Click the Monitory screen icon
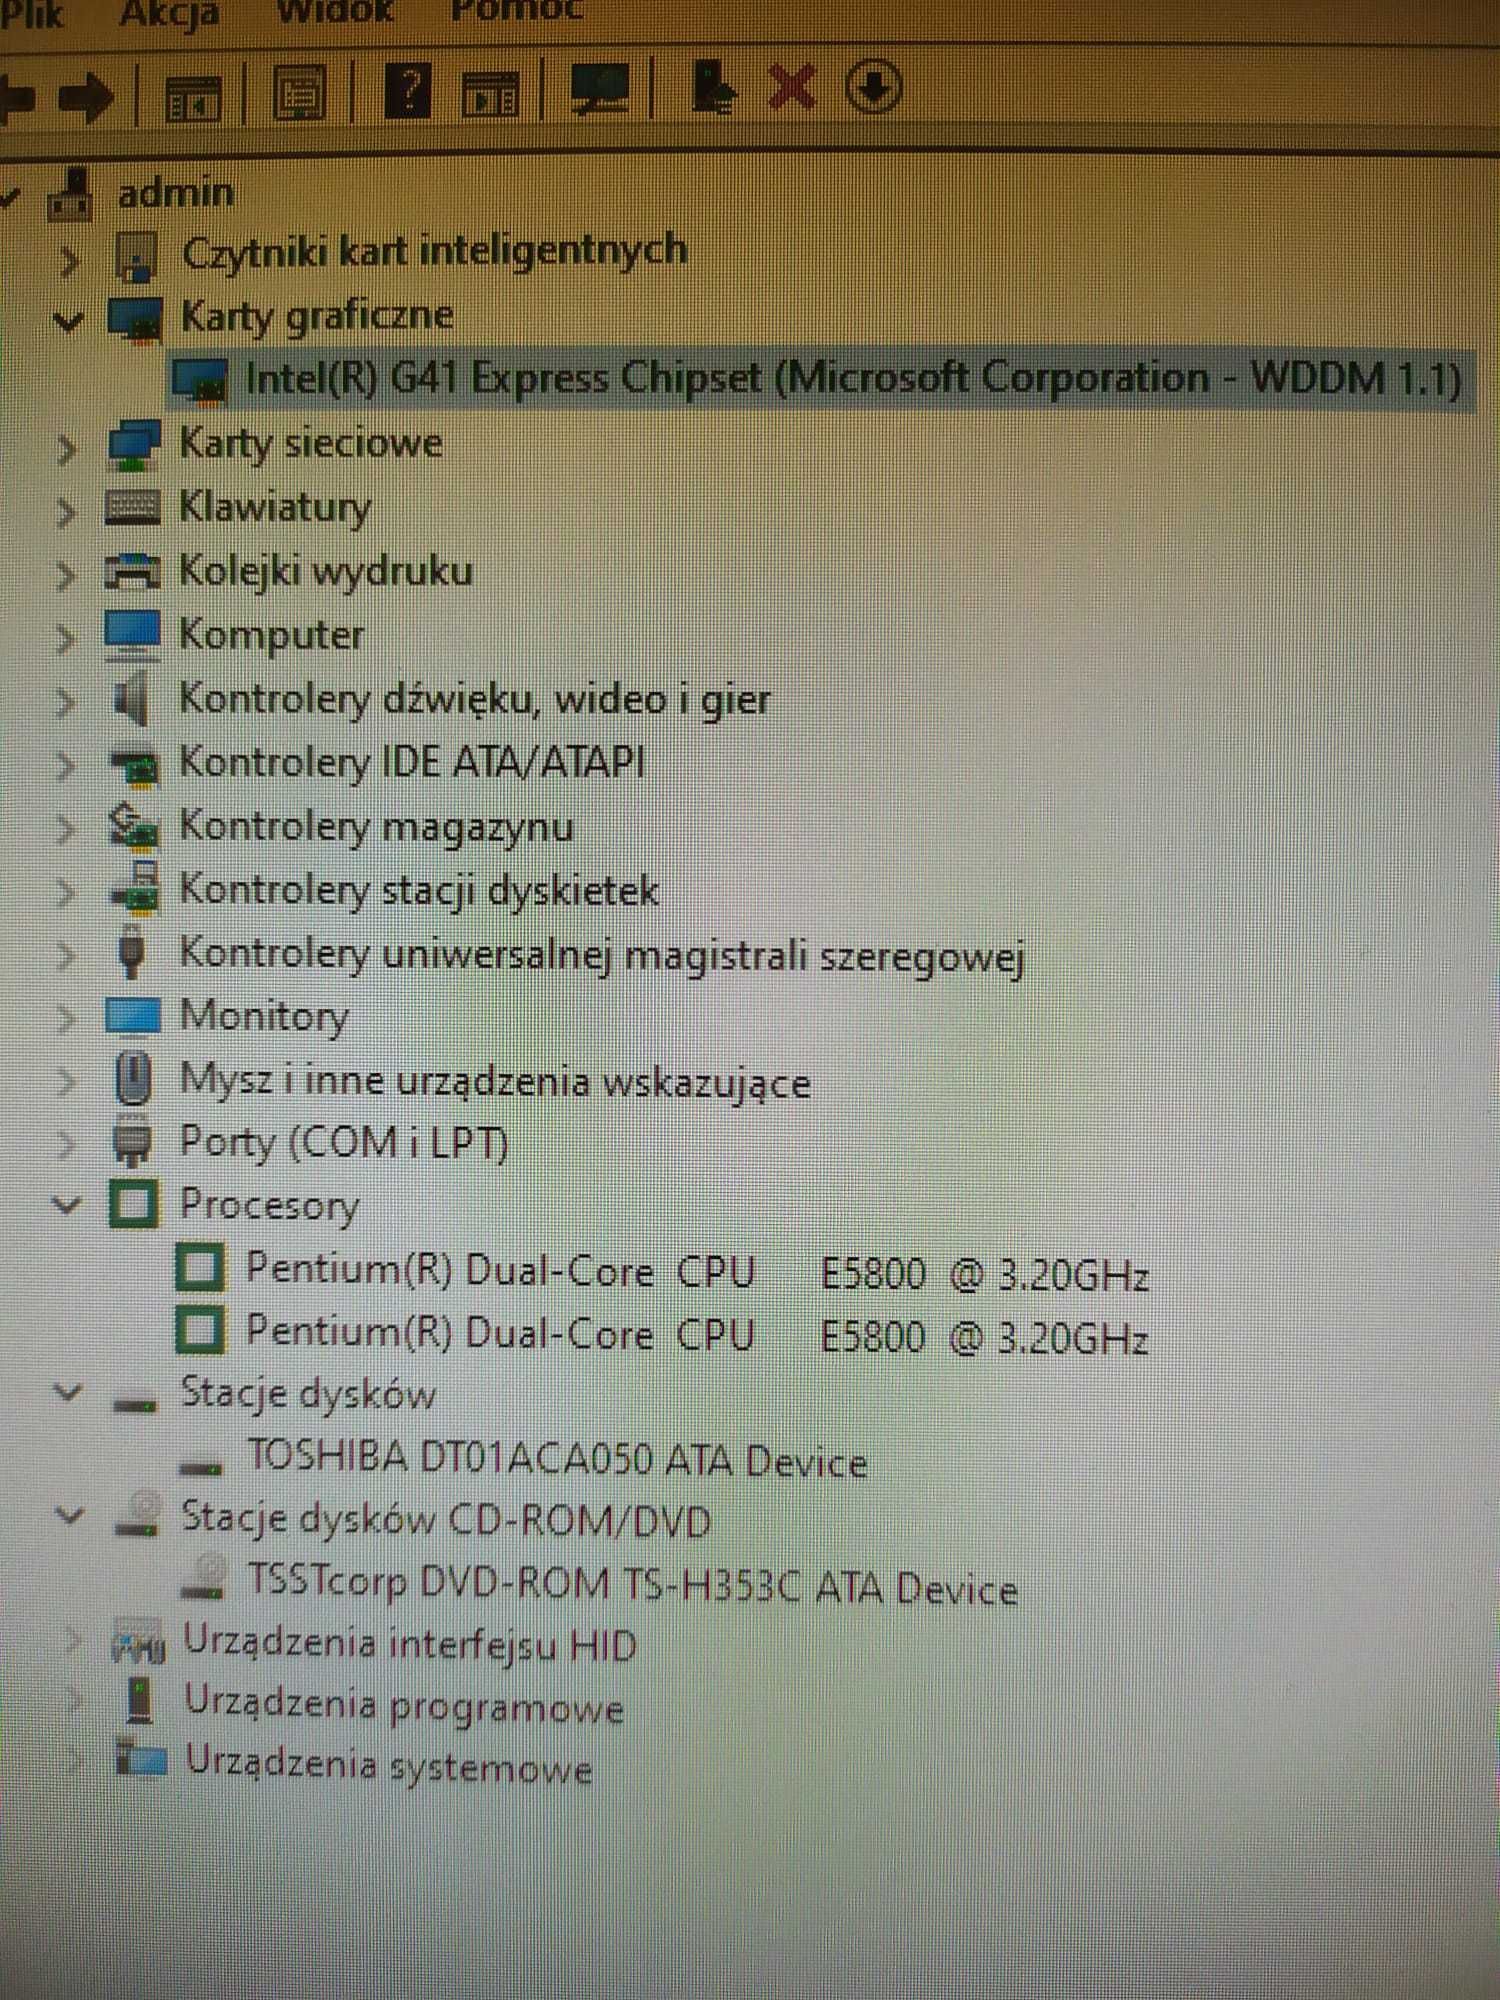This screenshot has height=2000, width=1500. (x=132, y=1015)
